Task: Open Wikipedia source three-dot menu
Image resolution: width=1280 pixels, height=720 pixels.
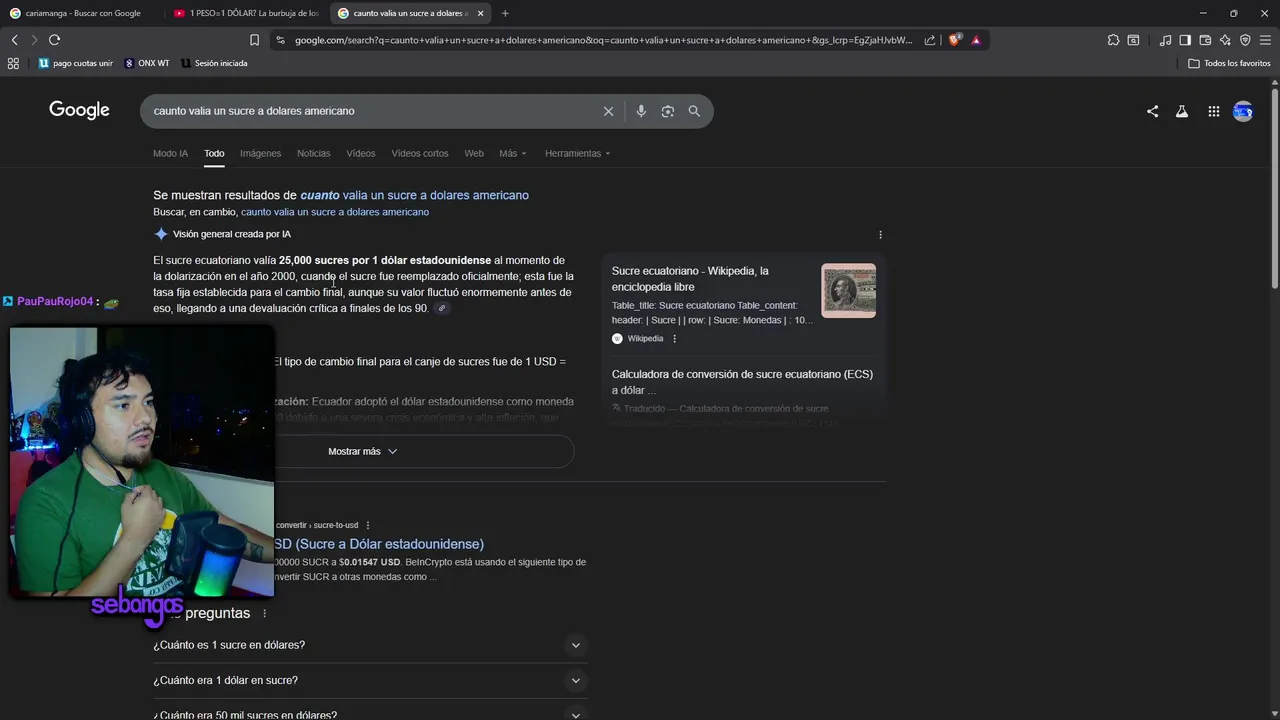Action: (x=674, y=339)
